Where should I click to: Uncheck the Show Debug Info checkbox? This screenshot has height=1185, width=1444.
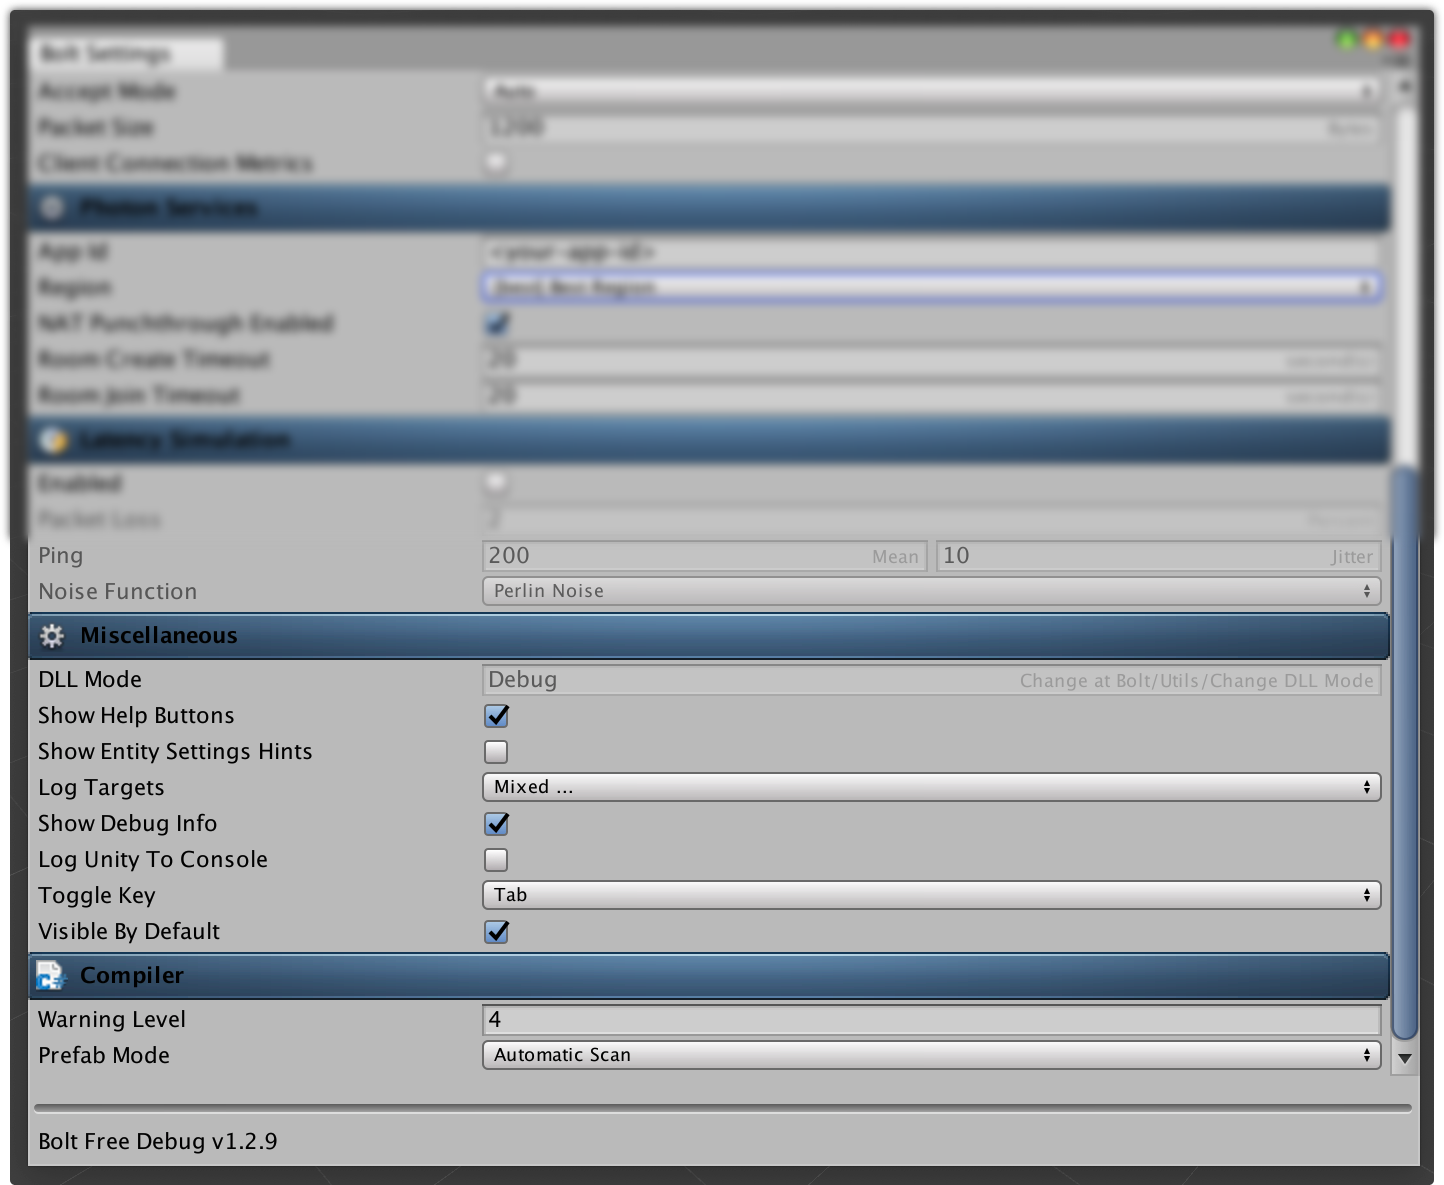(x=496, y=824)
